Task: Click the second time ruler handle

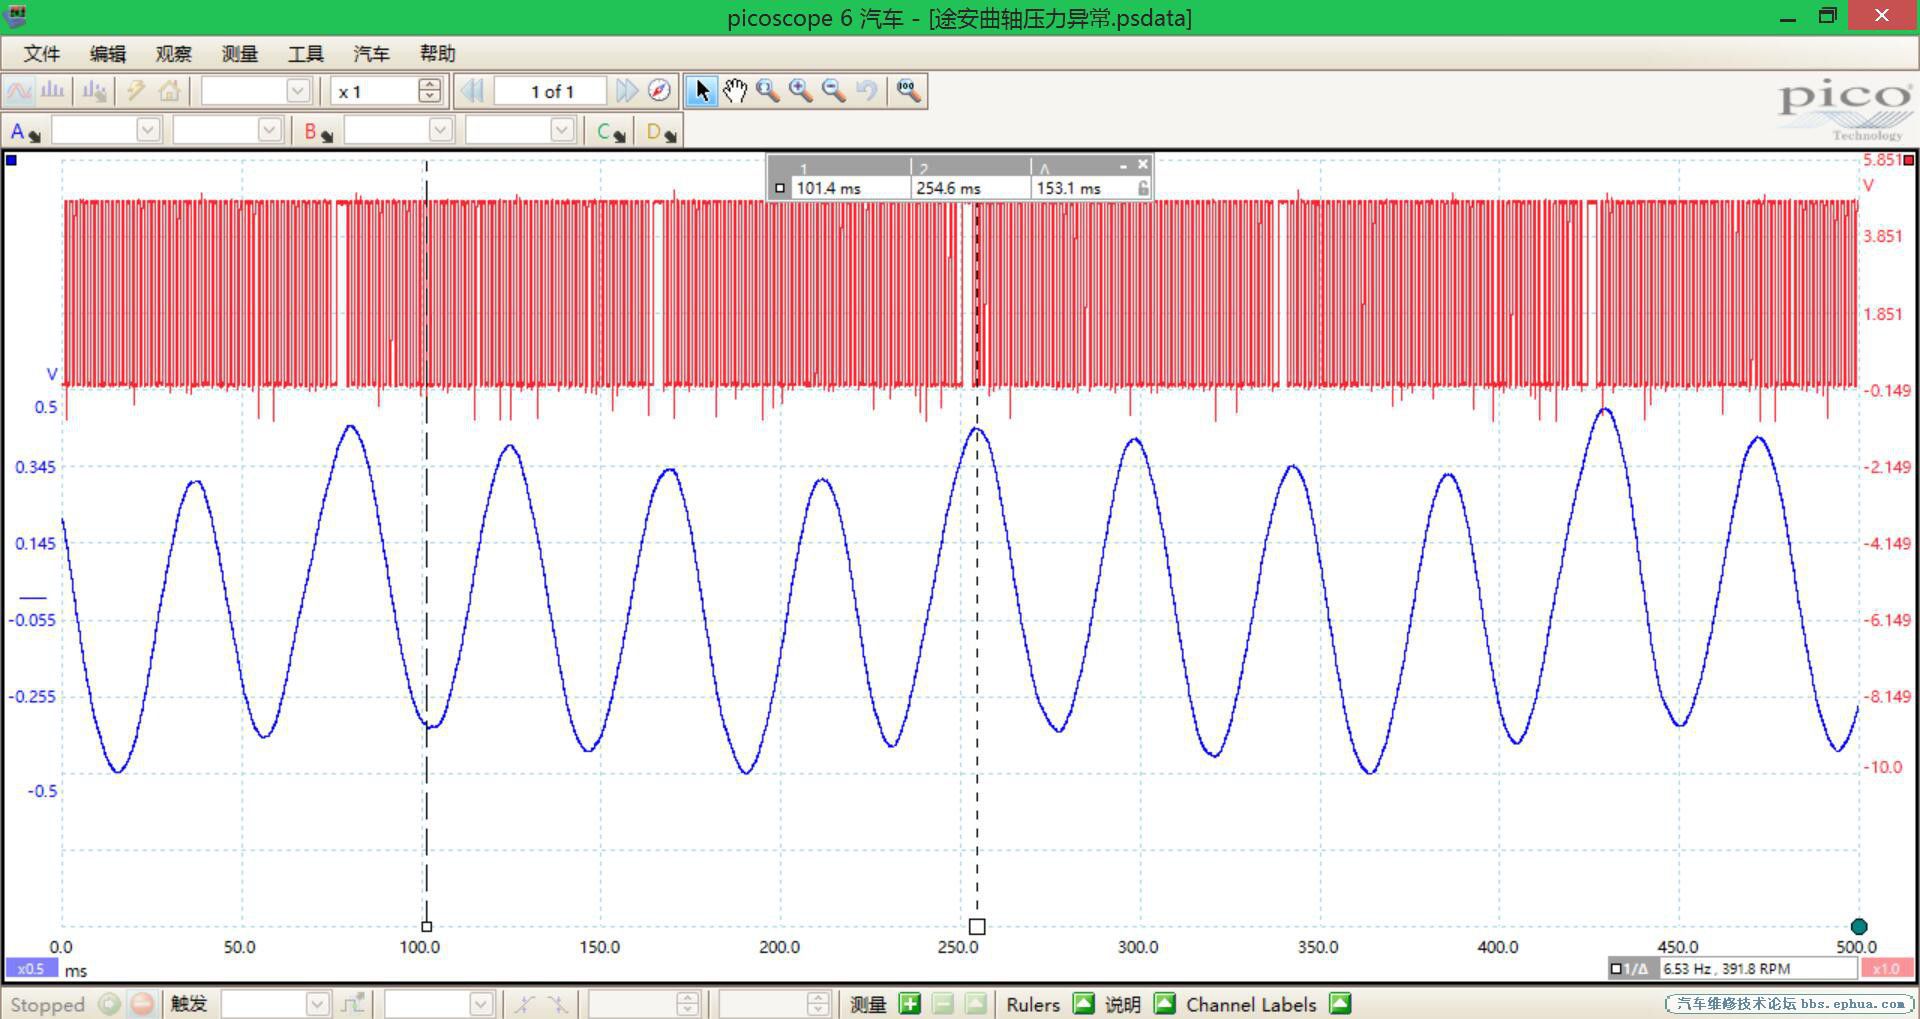Action: (x=977, y=927)
